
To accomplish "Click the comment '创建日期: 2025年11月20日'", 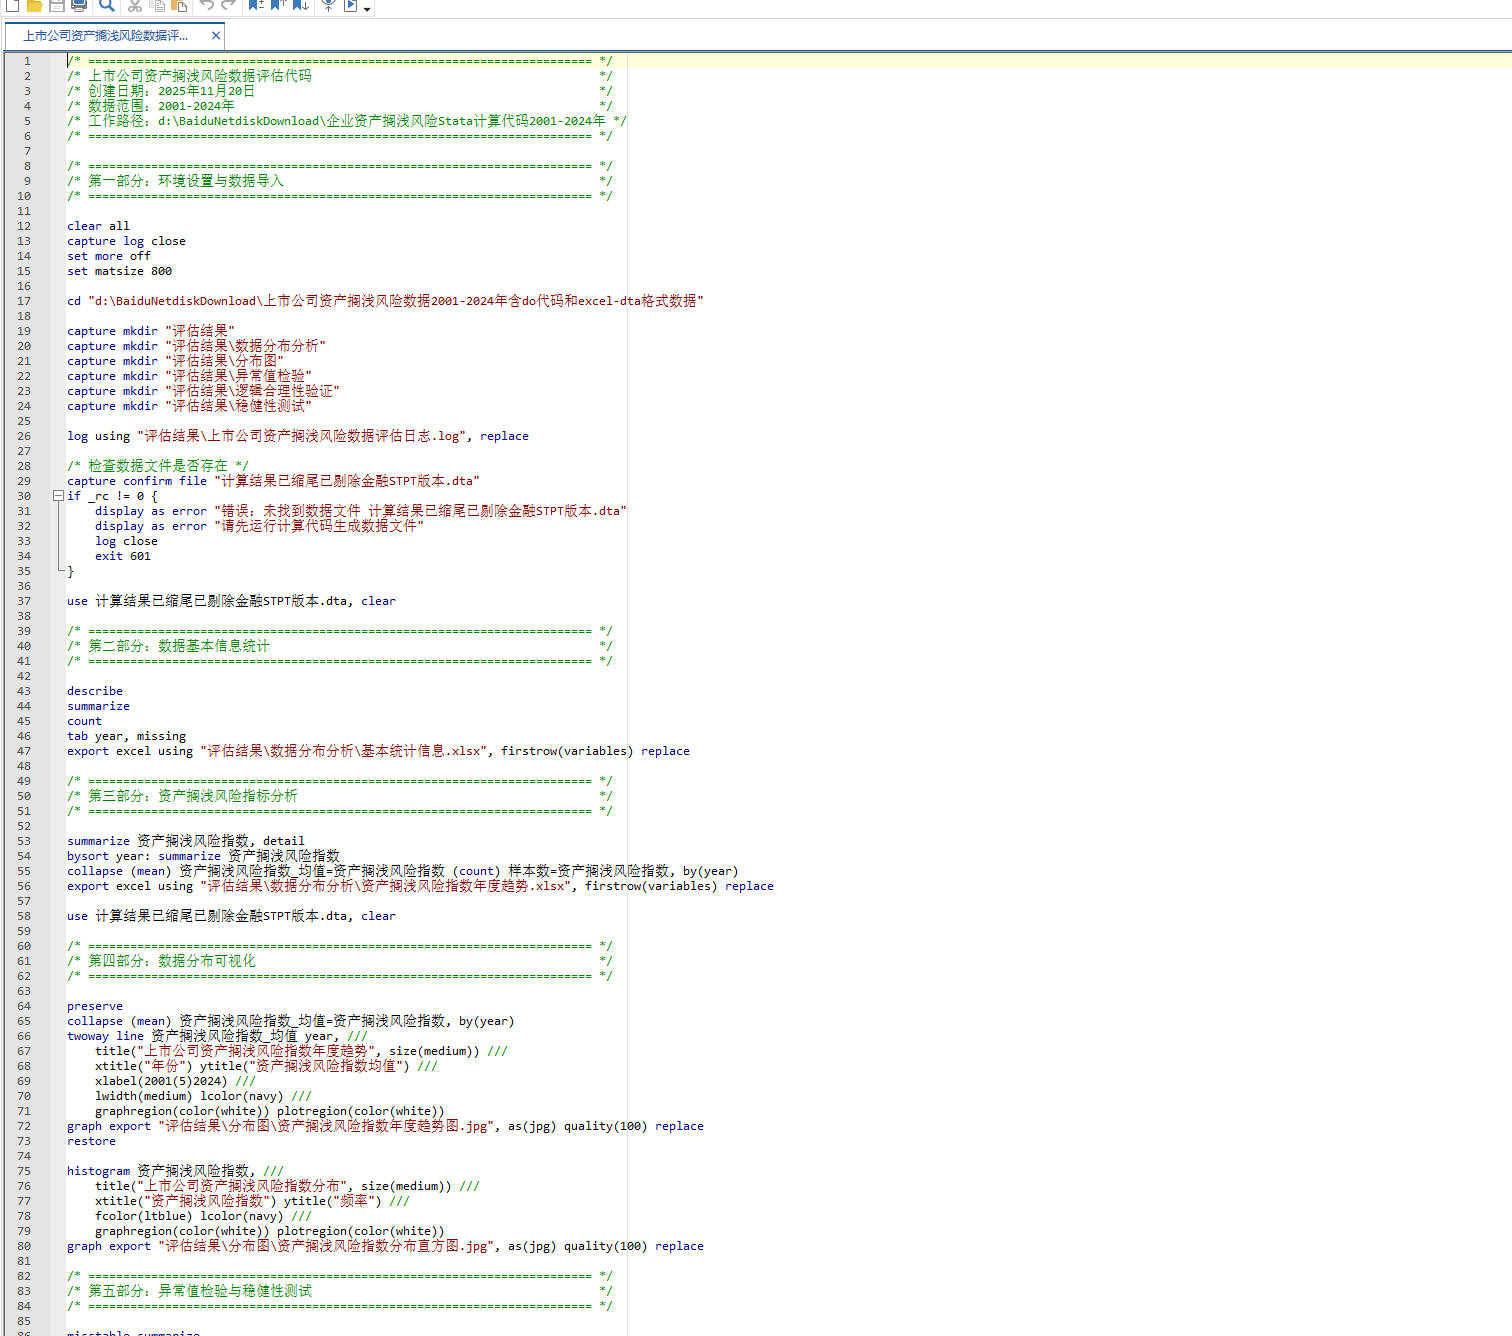I will (172, 91).
